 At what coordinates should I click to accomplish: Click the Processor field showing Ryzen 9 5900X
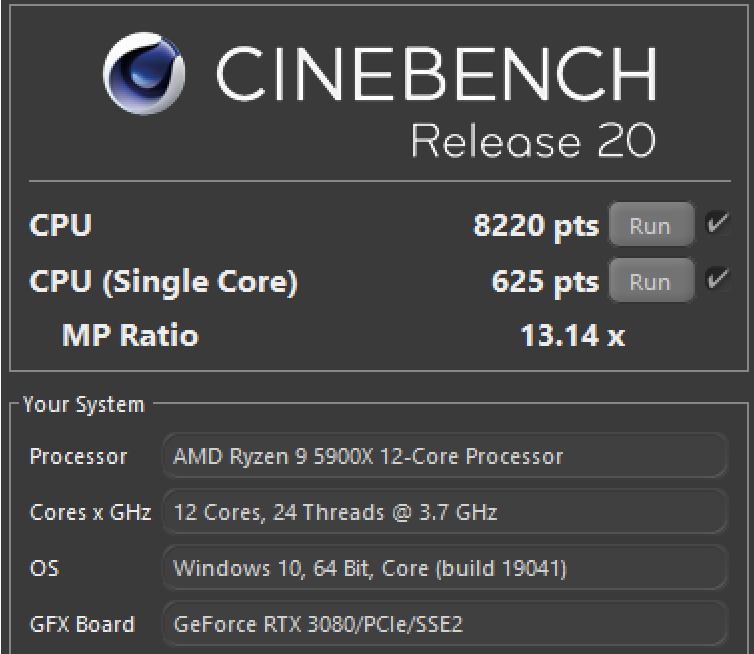[x=445, y=456]
